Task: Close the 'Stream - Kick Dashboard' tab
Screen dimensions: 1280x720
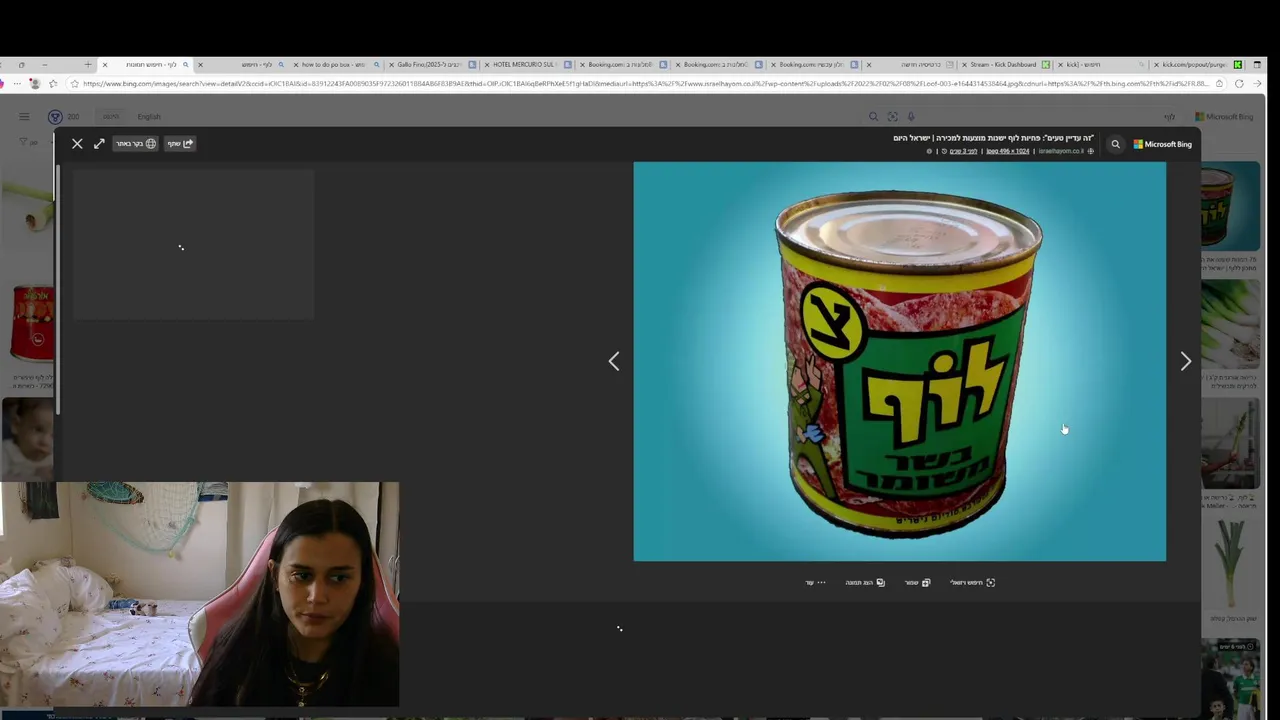Action: click(964, 64)
